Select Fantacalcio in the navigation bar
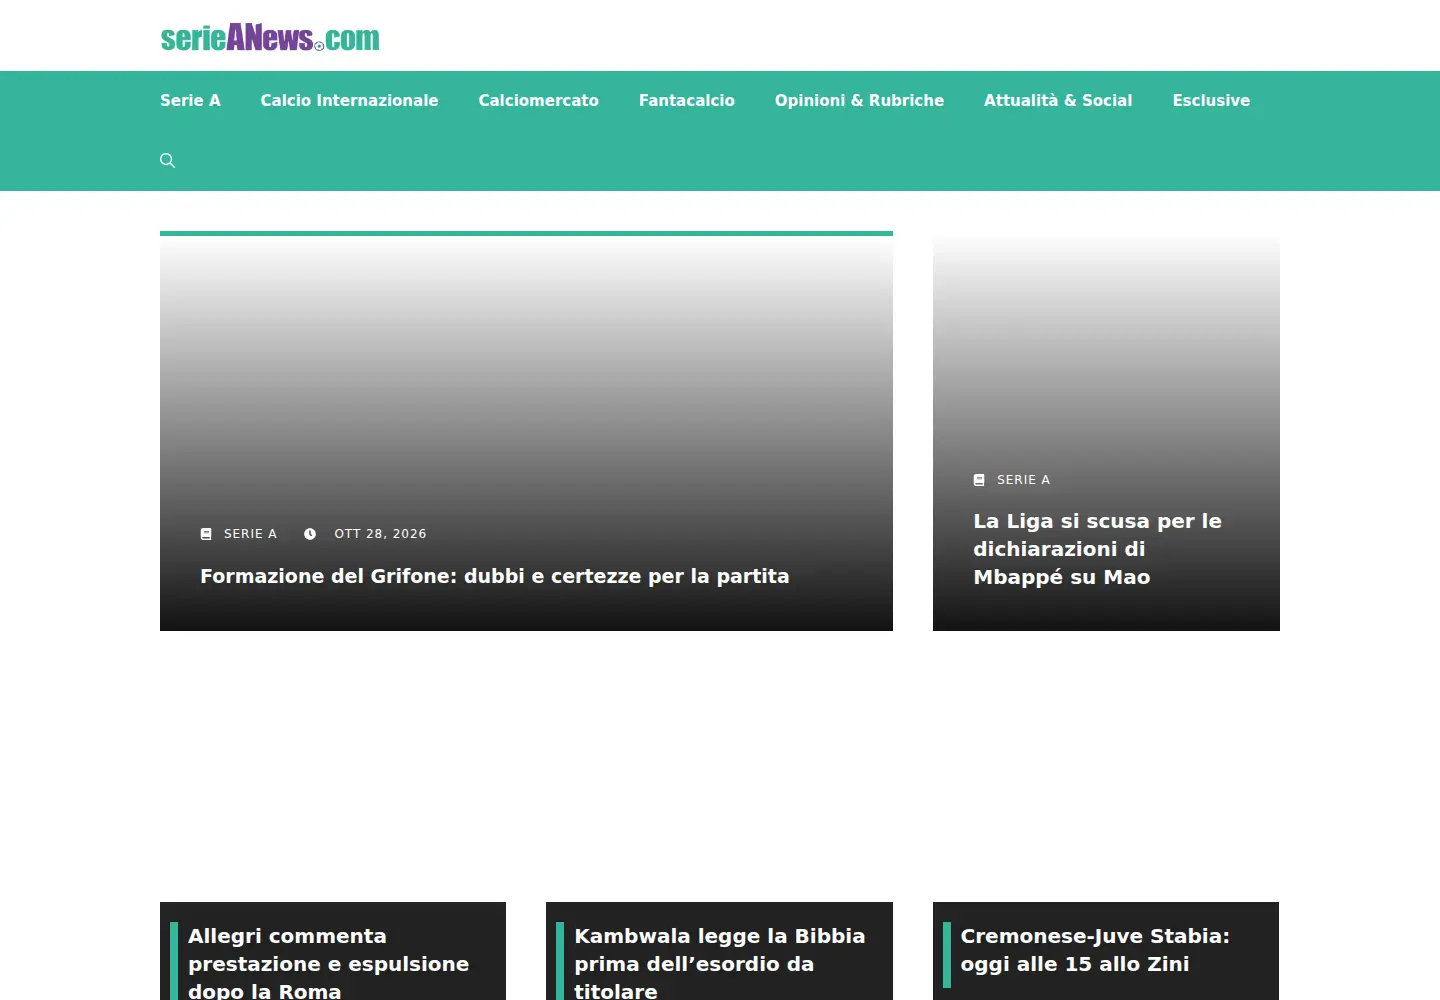The image size is (1440, 1000). coord(687,100)
